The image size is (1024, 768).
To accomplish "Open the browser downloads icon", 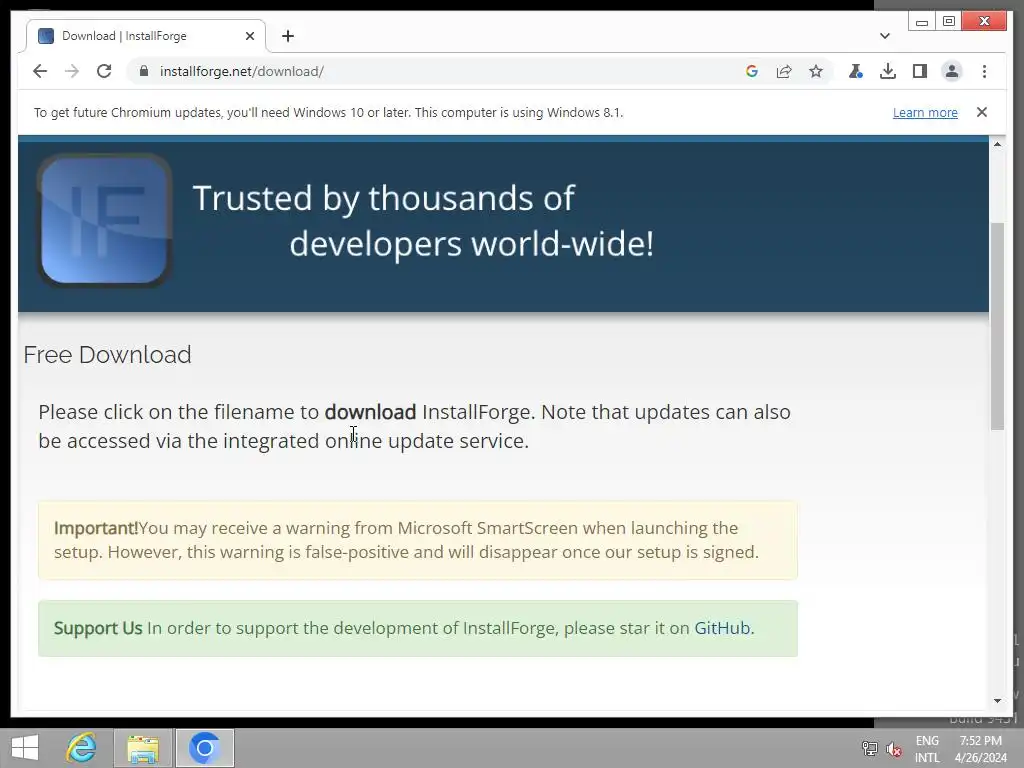I will (888, 71).
